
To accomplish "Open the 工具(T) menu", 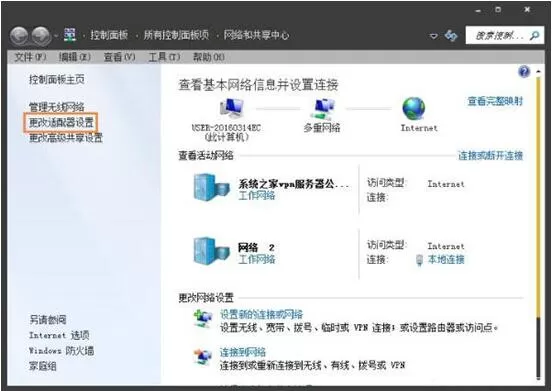I will [164, 57].
